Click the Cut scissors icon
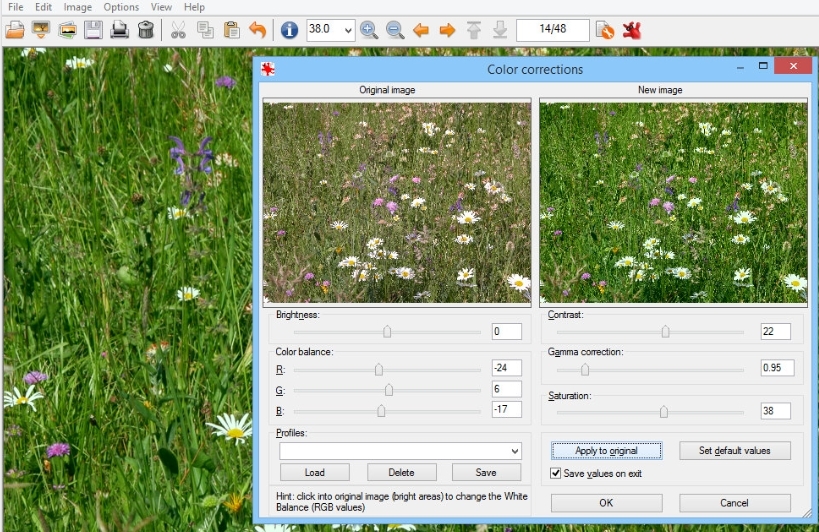This screenshot has height=532, width=819. pos(178,30)
